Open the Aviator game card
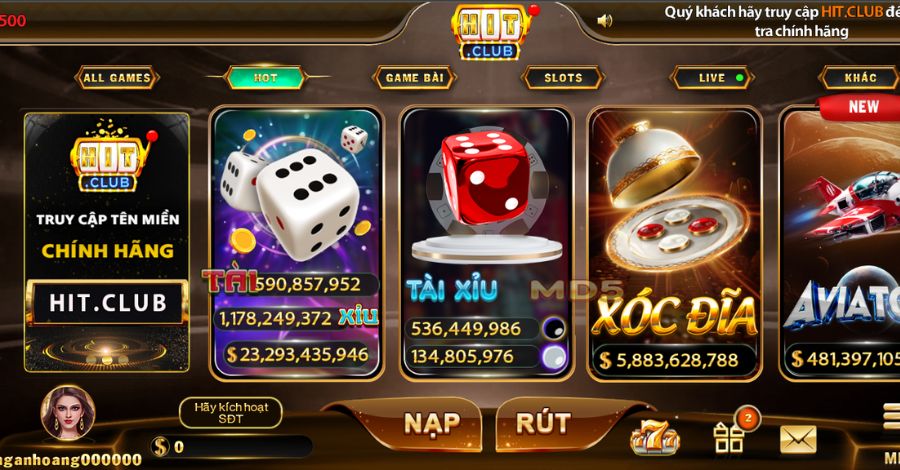Viewport: 900px width, 470px height. pos(840,243)
